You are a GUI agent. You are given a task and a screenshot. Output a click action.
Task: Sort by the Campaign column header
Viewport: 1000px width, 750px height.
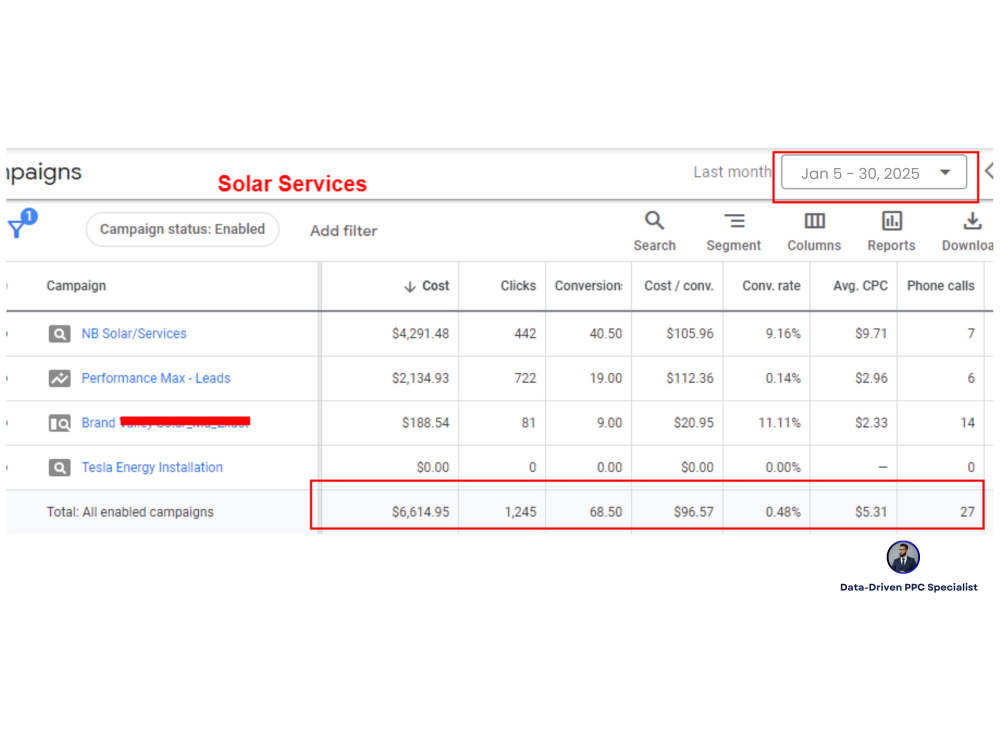(x=76, y=286)
